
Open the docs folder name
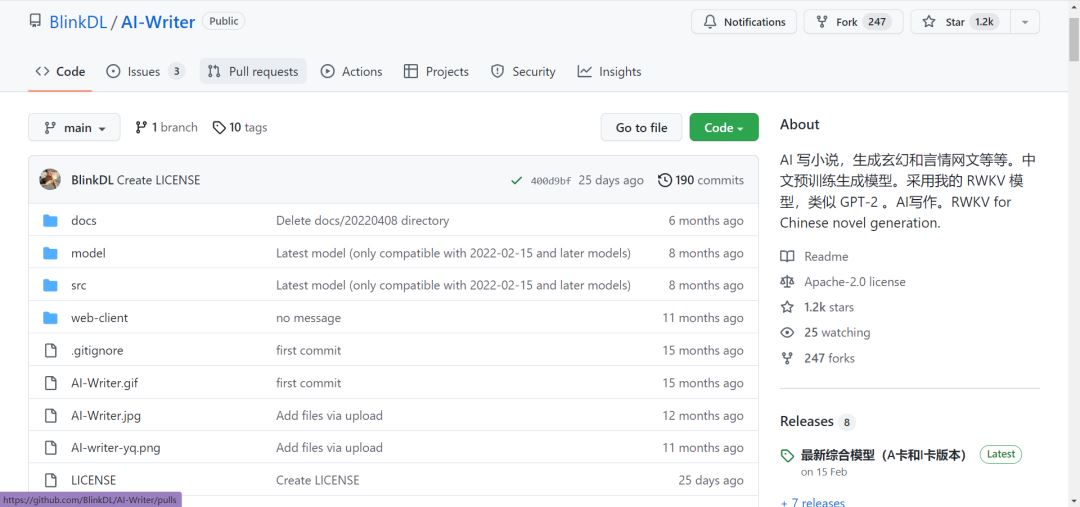83,220
